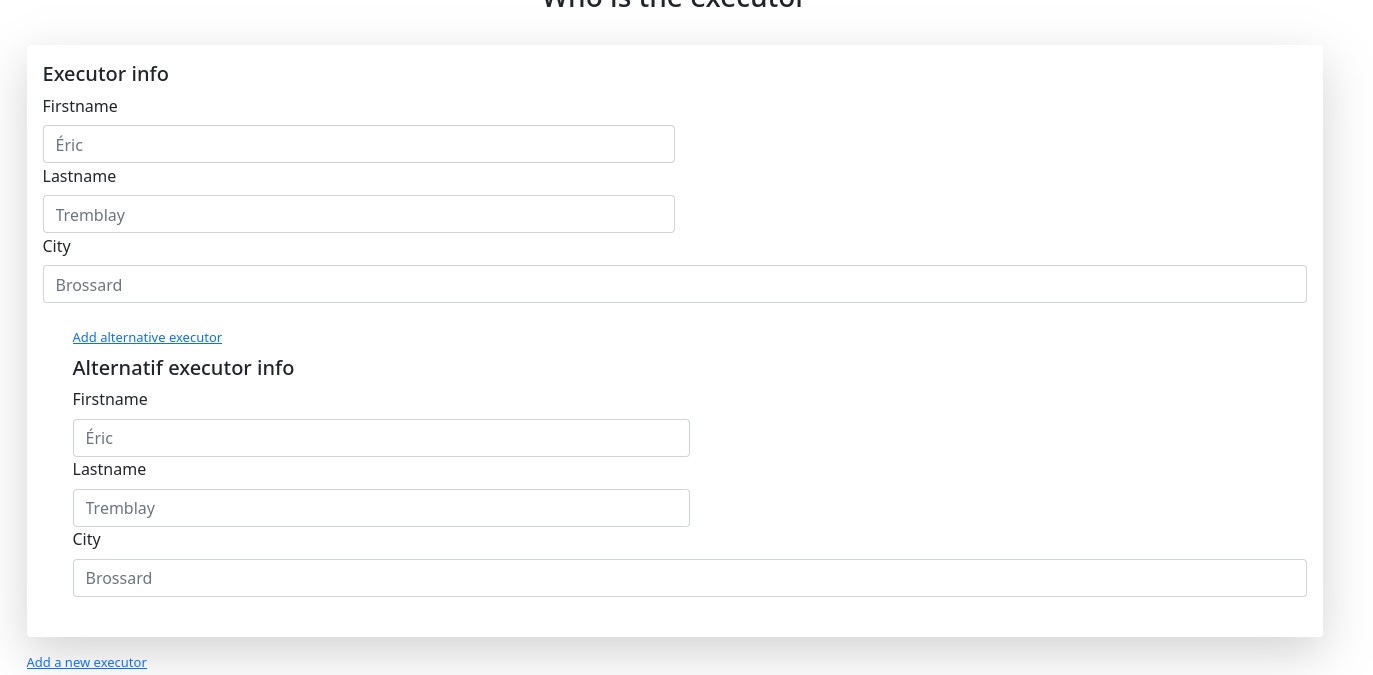Click the Firstname label under Alternatif executor info
Screen dimensions: 1373x675
point(110,399)
